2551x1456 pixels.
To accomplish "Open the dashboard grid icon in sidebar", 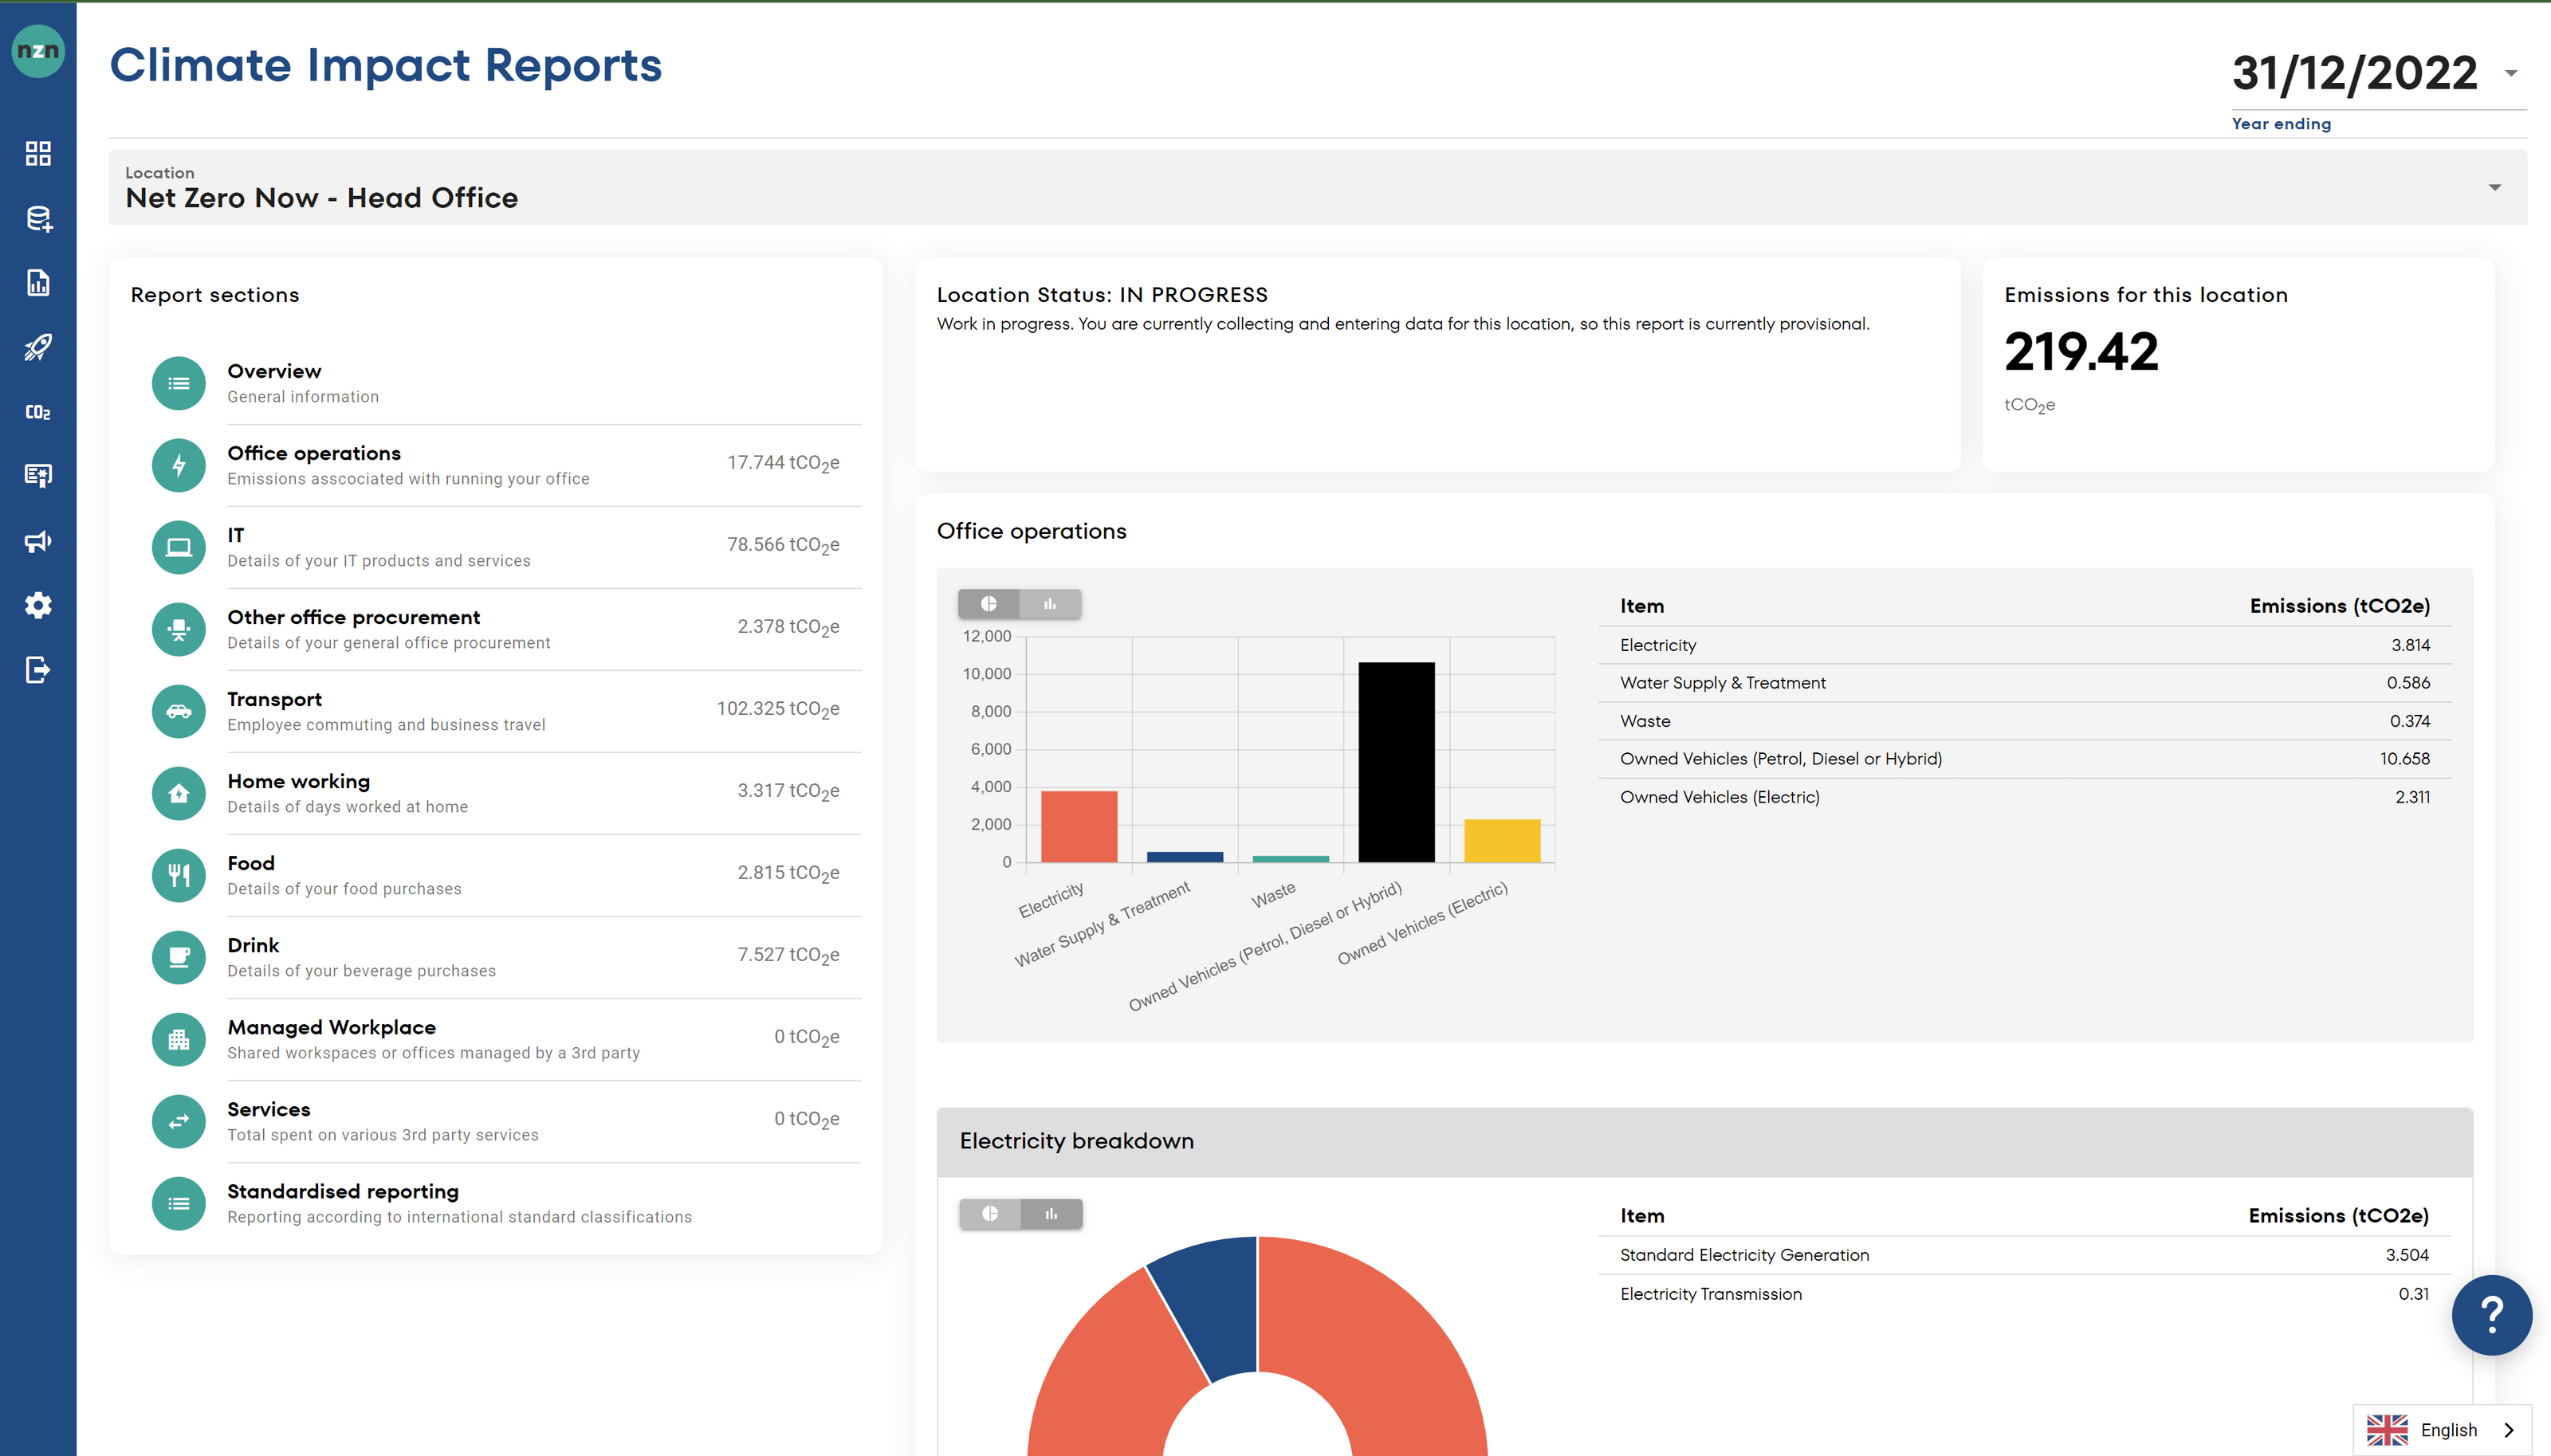I will tap(38, 153).
